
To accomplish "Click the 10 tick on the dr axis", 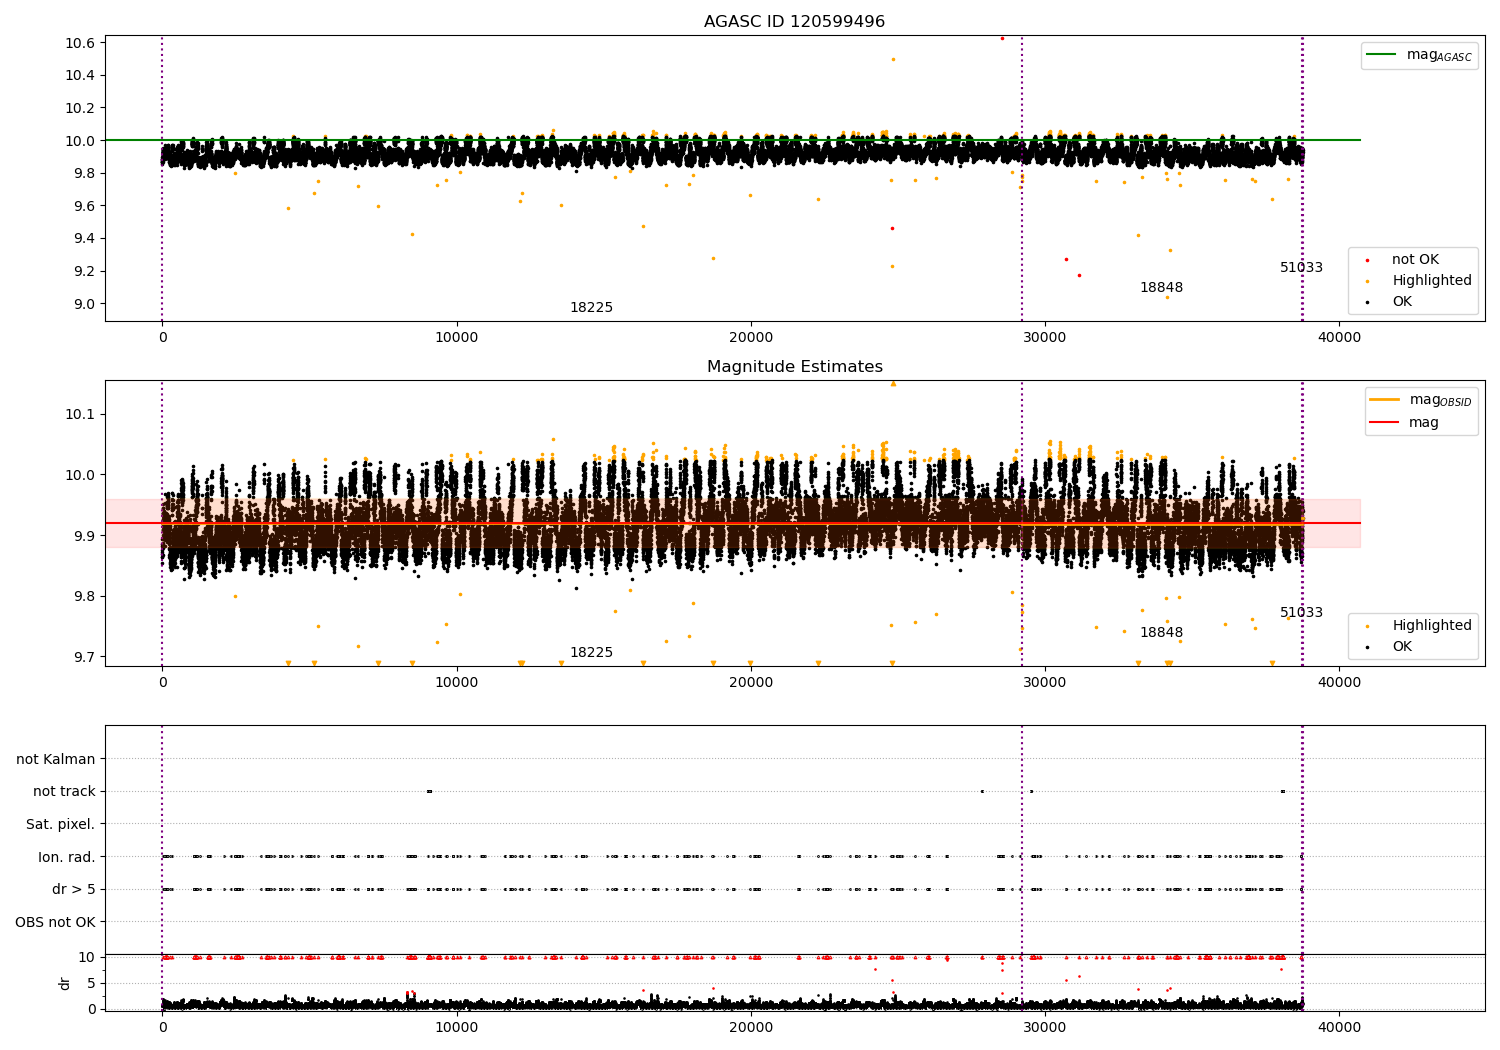I will (x=87, y=957).
